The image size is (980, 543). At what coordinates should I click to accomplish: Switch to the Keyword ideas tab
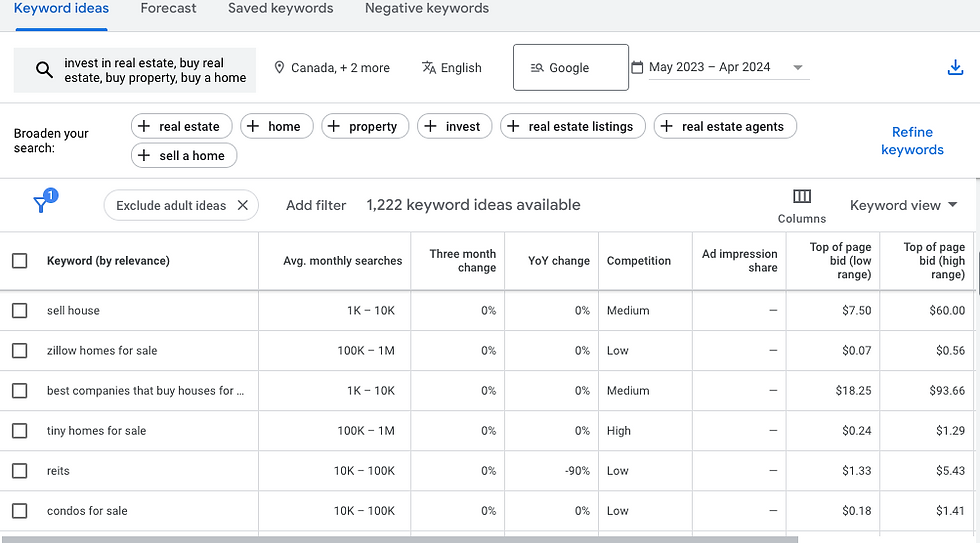coord(61,9)
